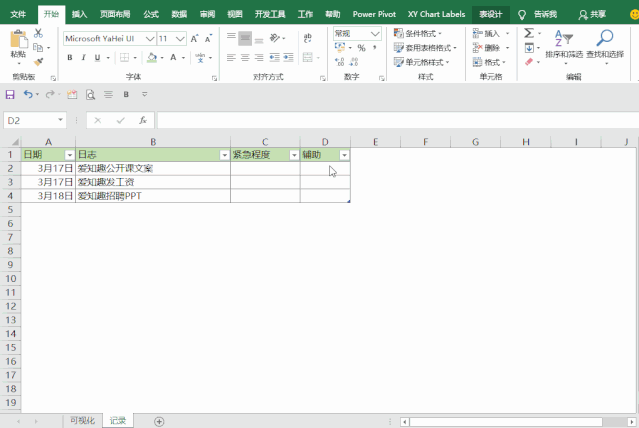
Task: Open font color dropdown arrow
Action: coord(183,58)
